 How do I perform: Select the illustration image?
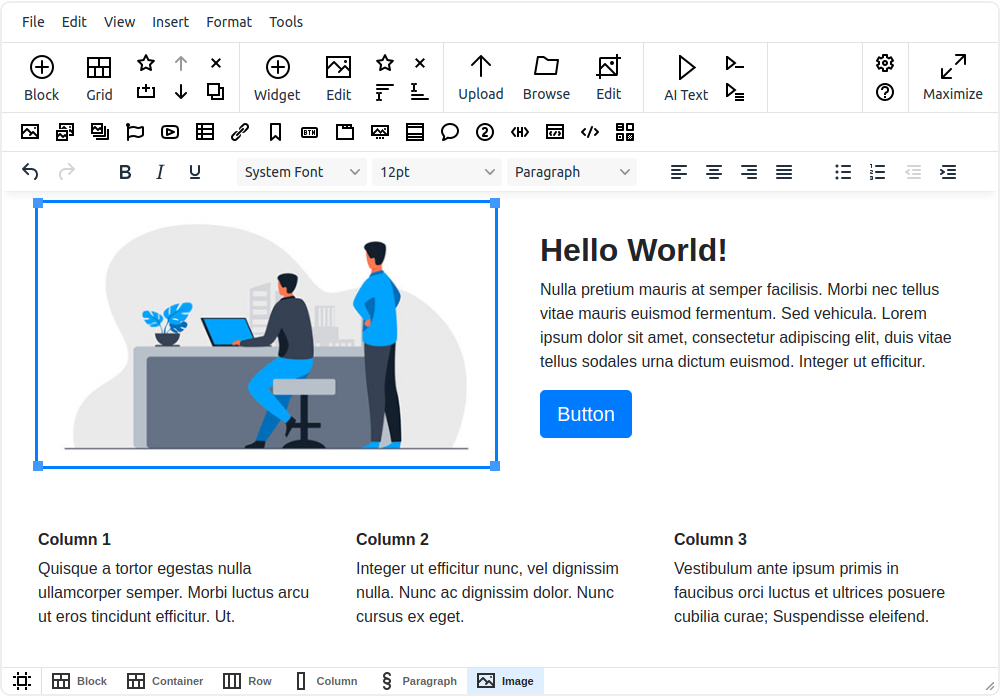click(x=266, y=335)
